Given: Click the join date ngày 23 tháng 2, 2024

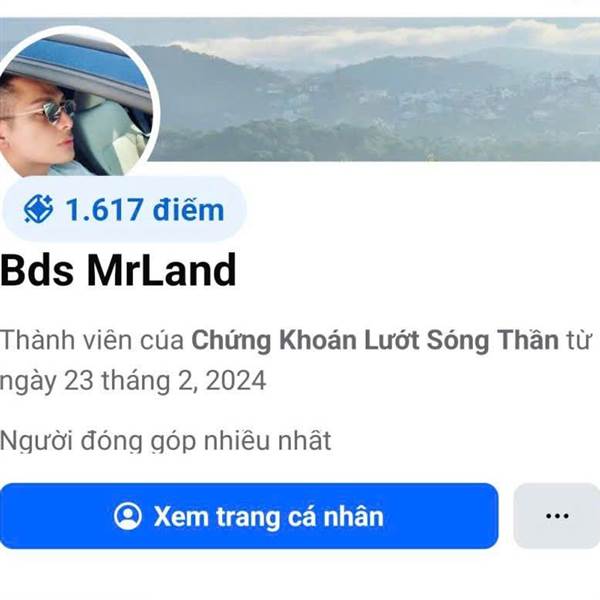Looking at the screenshot, I should (133, 381).
